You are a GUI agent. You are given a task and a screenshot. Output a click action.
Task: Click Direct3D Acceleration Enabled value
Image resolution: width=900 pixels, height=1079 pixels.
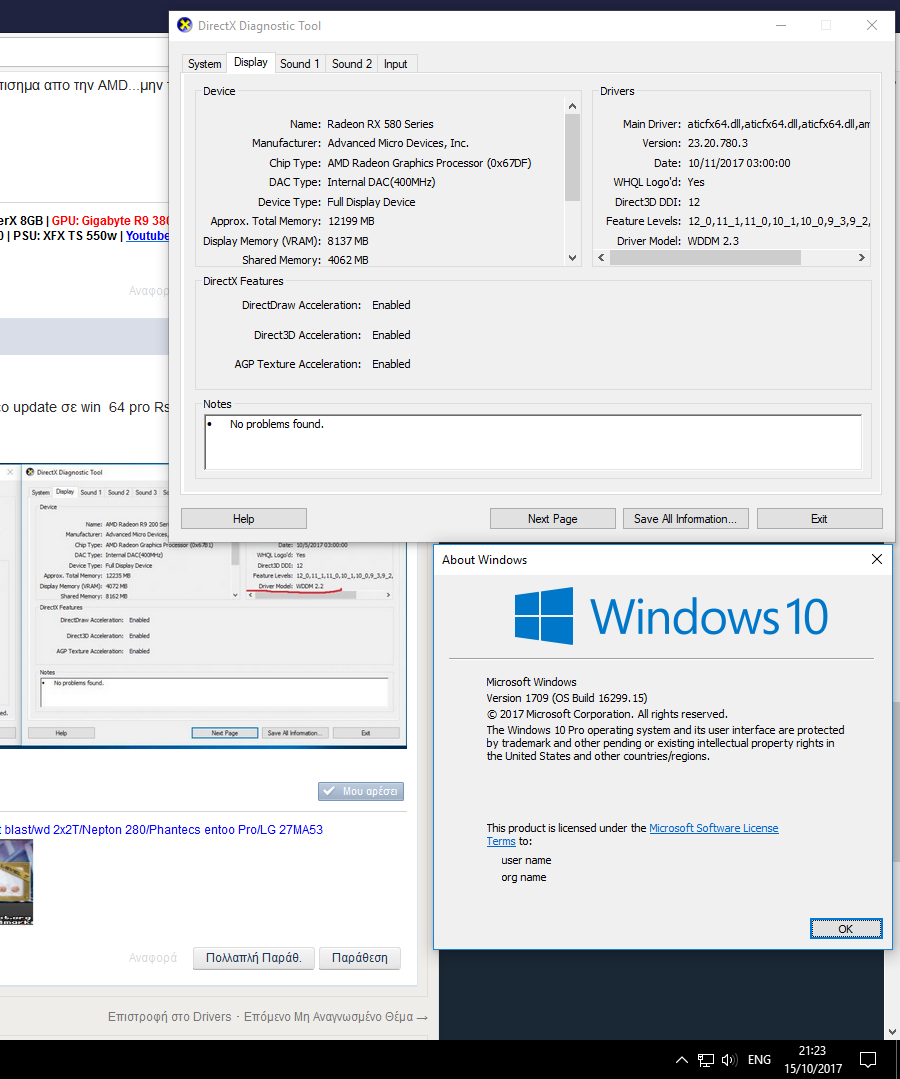392,335
